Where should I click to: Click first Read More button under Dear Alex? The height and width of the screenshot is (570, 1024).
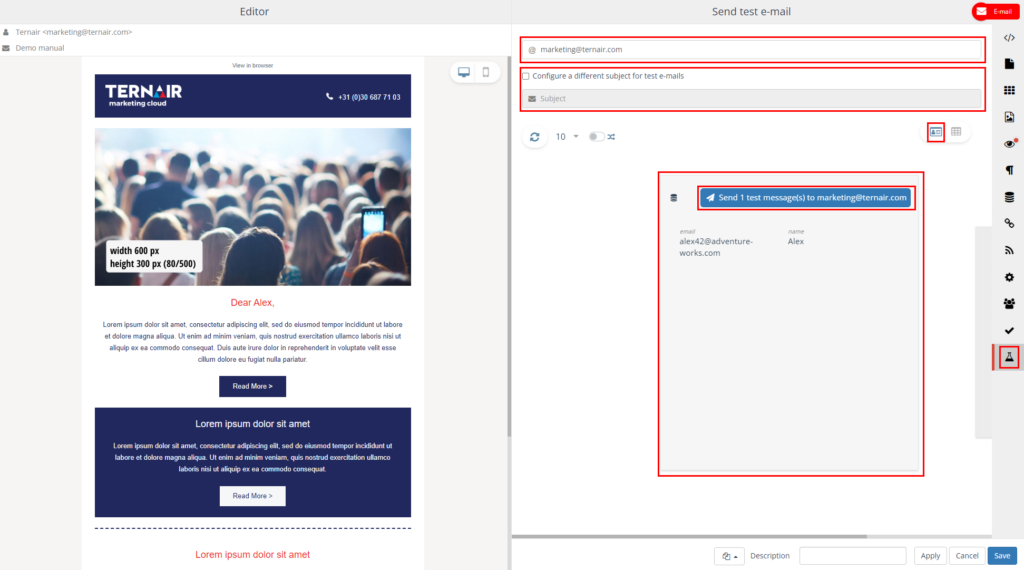[x=252, y=386]
